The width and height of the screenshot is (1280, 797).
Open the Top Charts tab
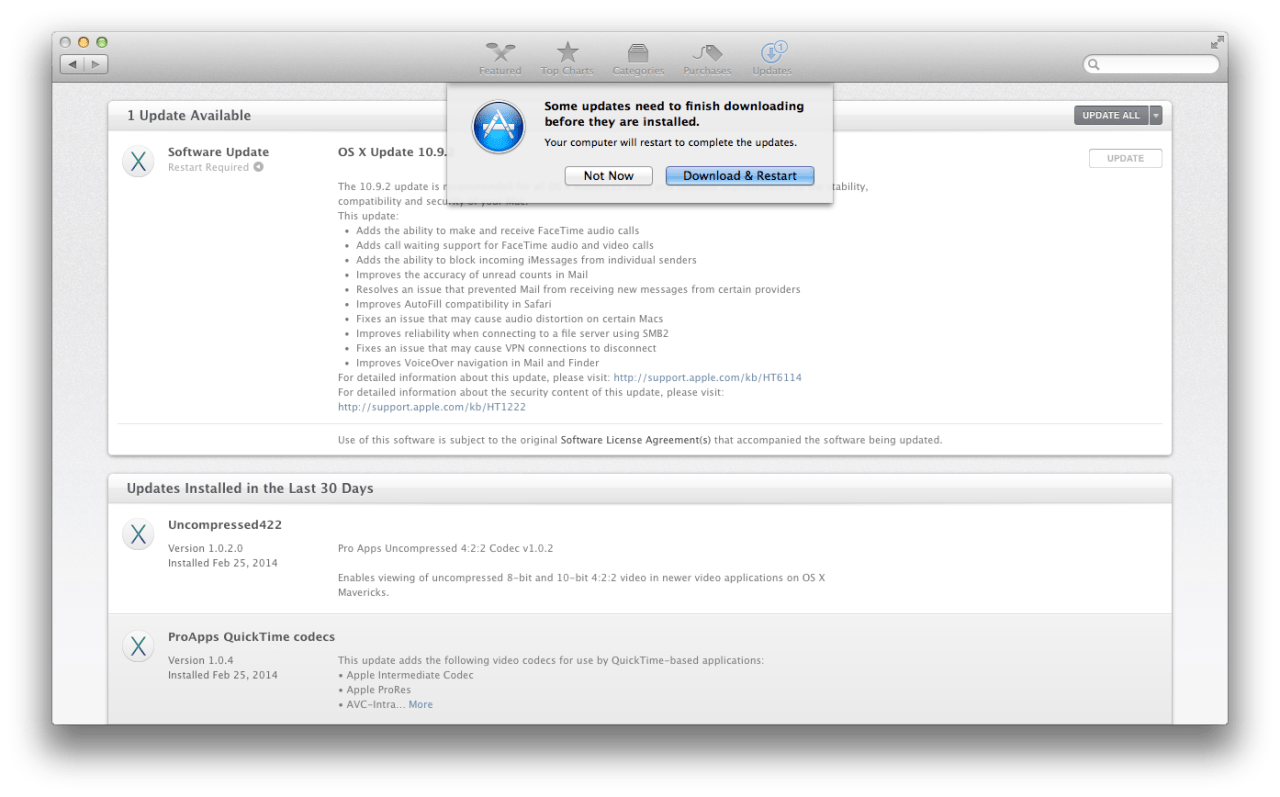[567, 58]
